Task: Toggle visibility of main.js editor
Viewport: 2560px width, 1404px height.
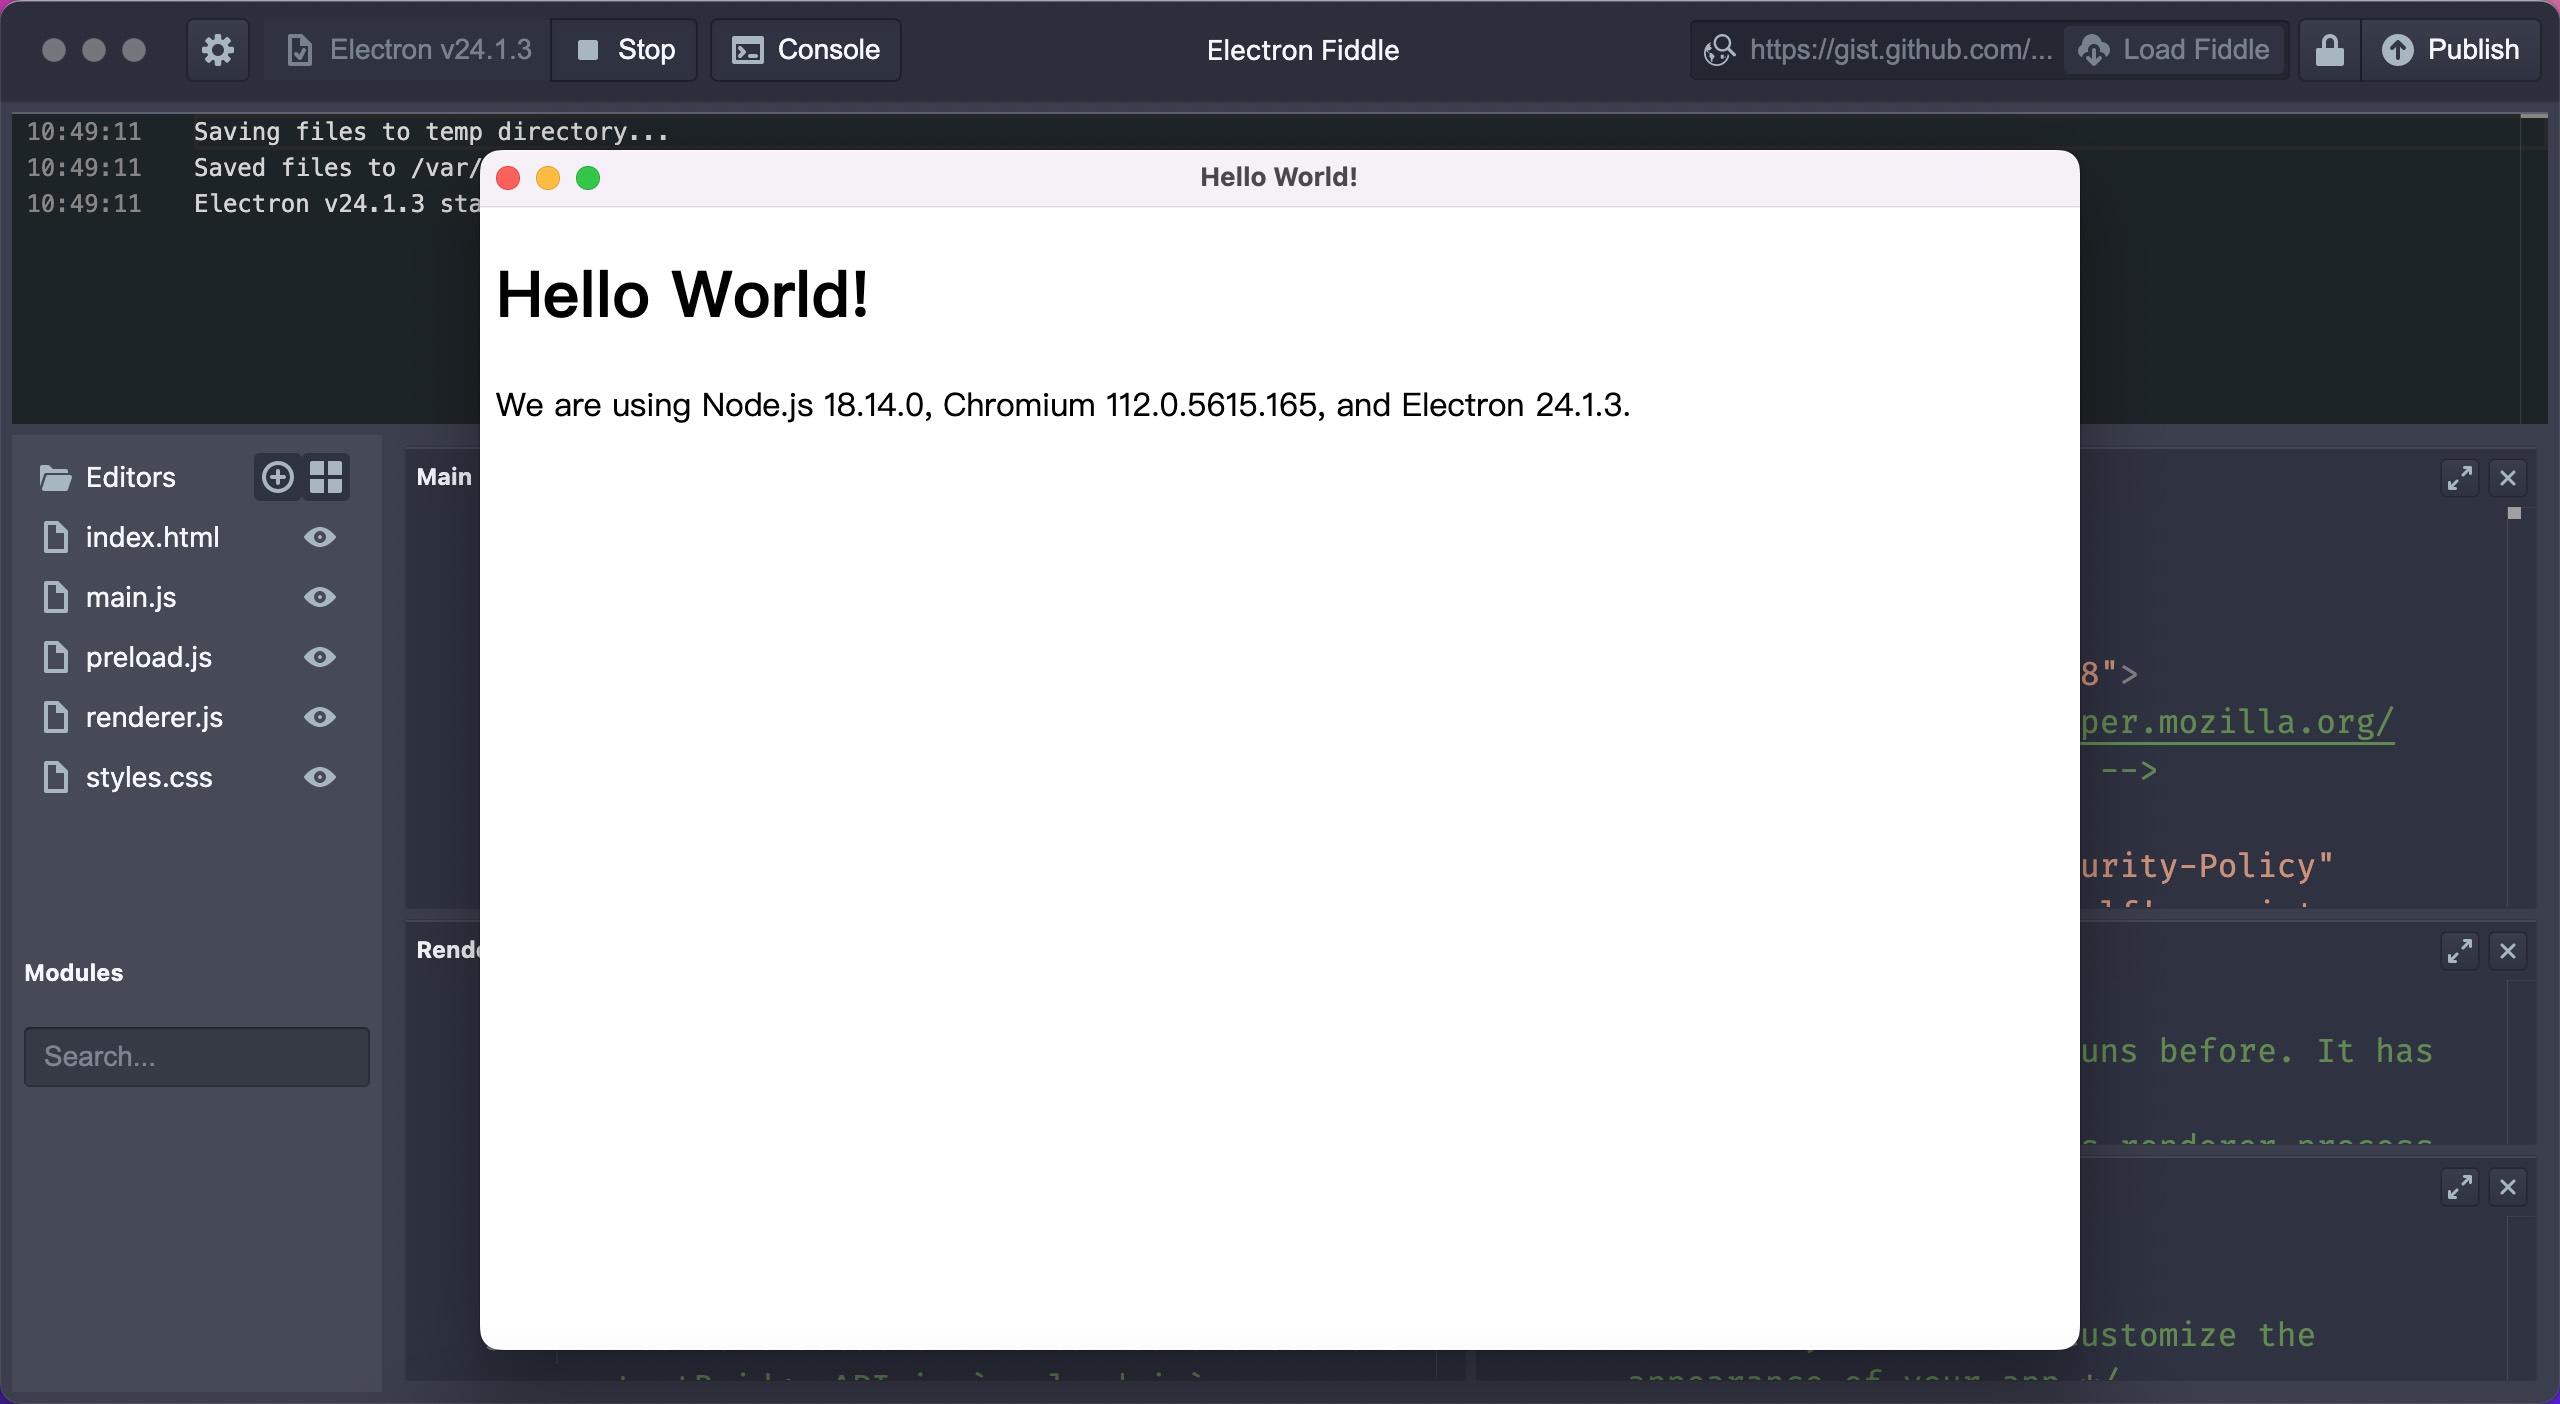Action: pos(320,597)
